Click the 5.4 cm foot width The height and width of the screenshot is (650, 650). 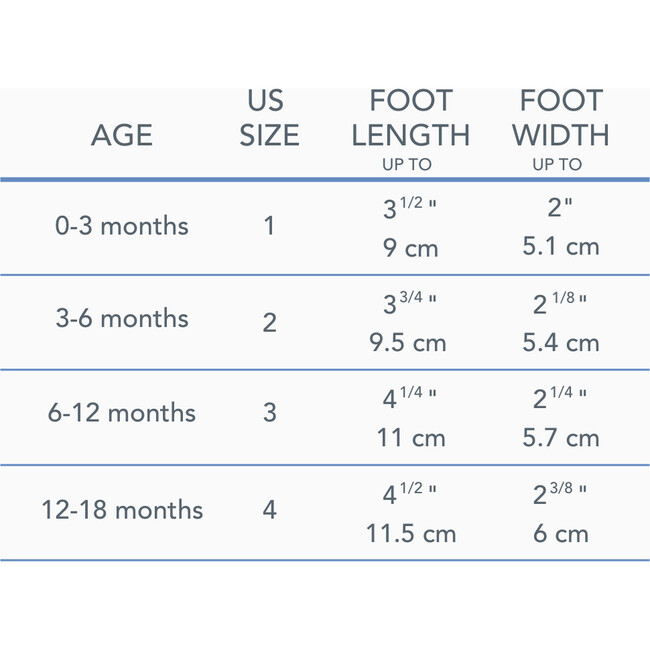(561, 343)
